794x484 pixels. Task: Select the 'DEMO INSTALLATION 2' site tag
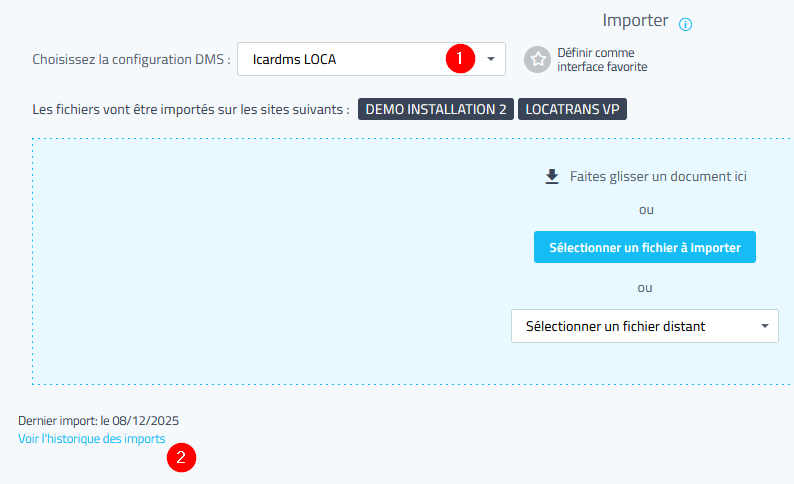pyautogui.click(x=436, y=109)
